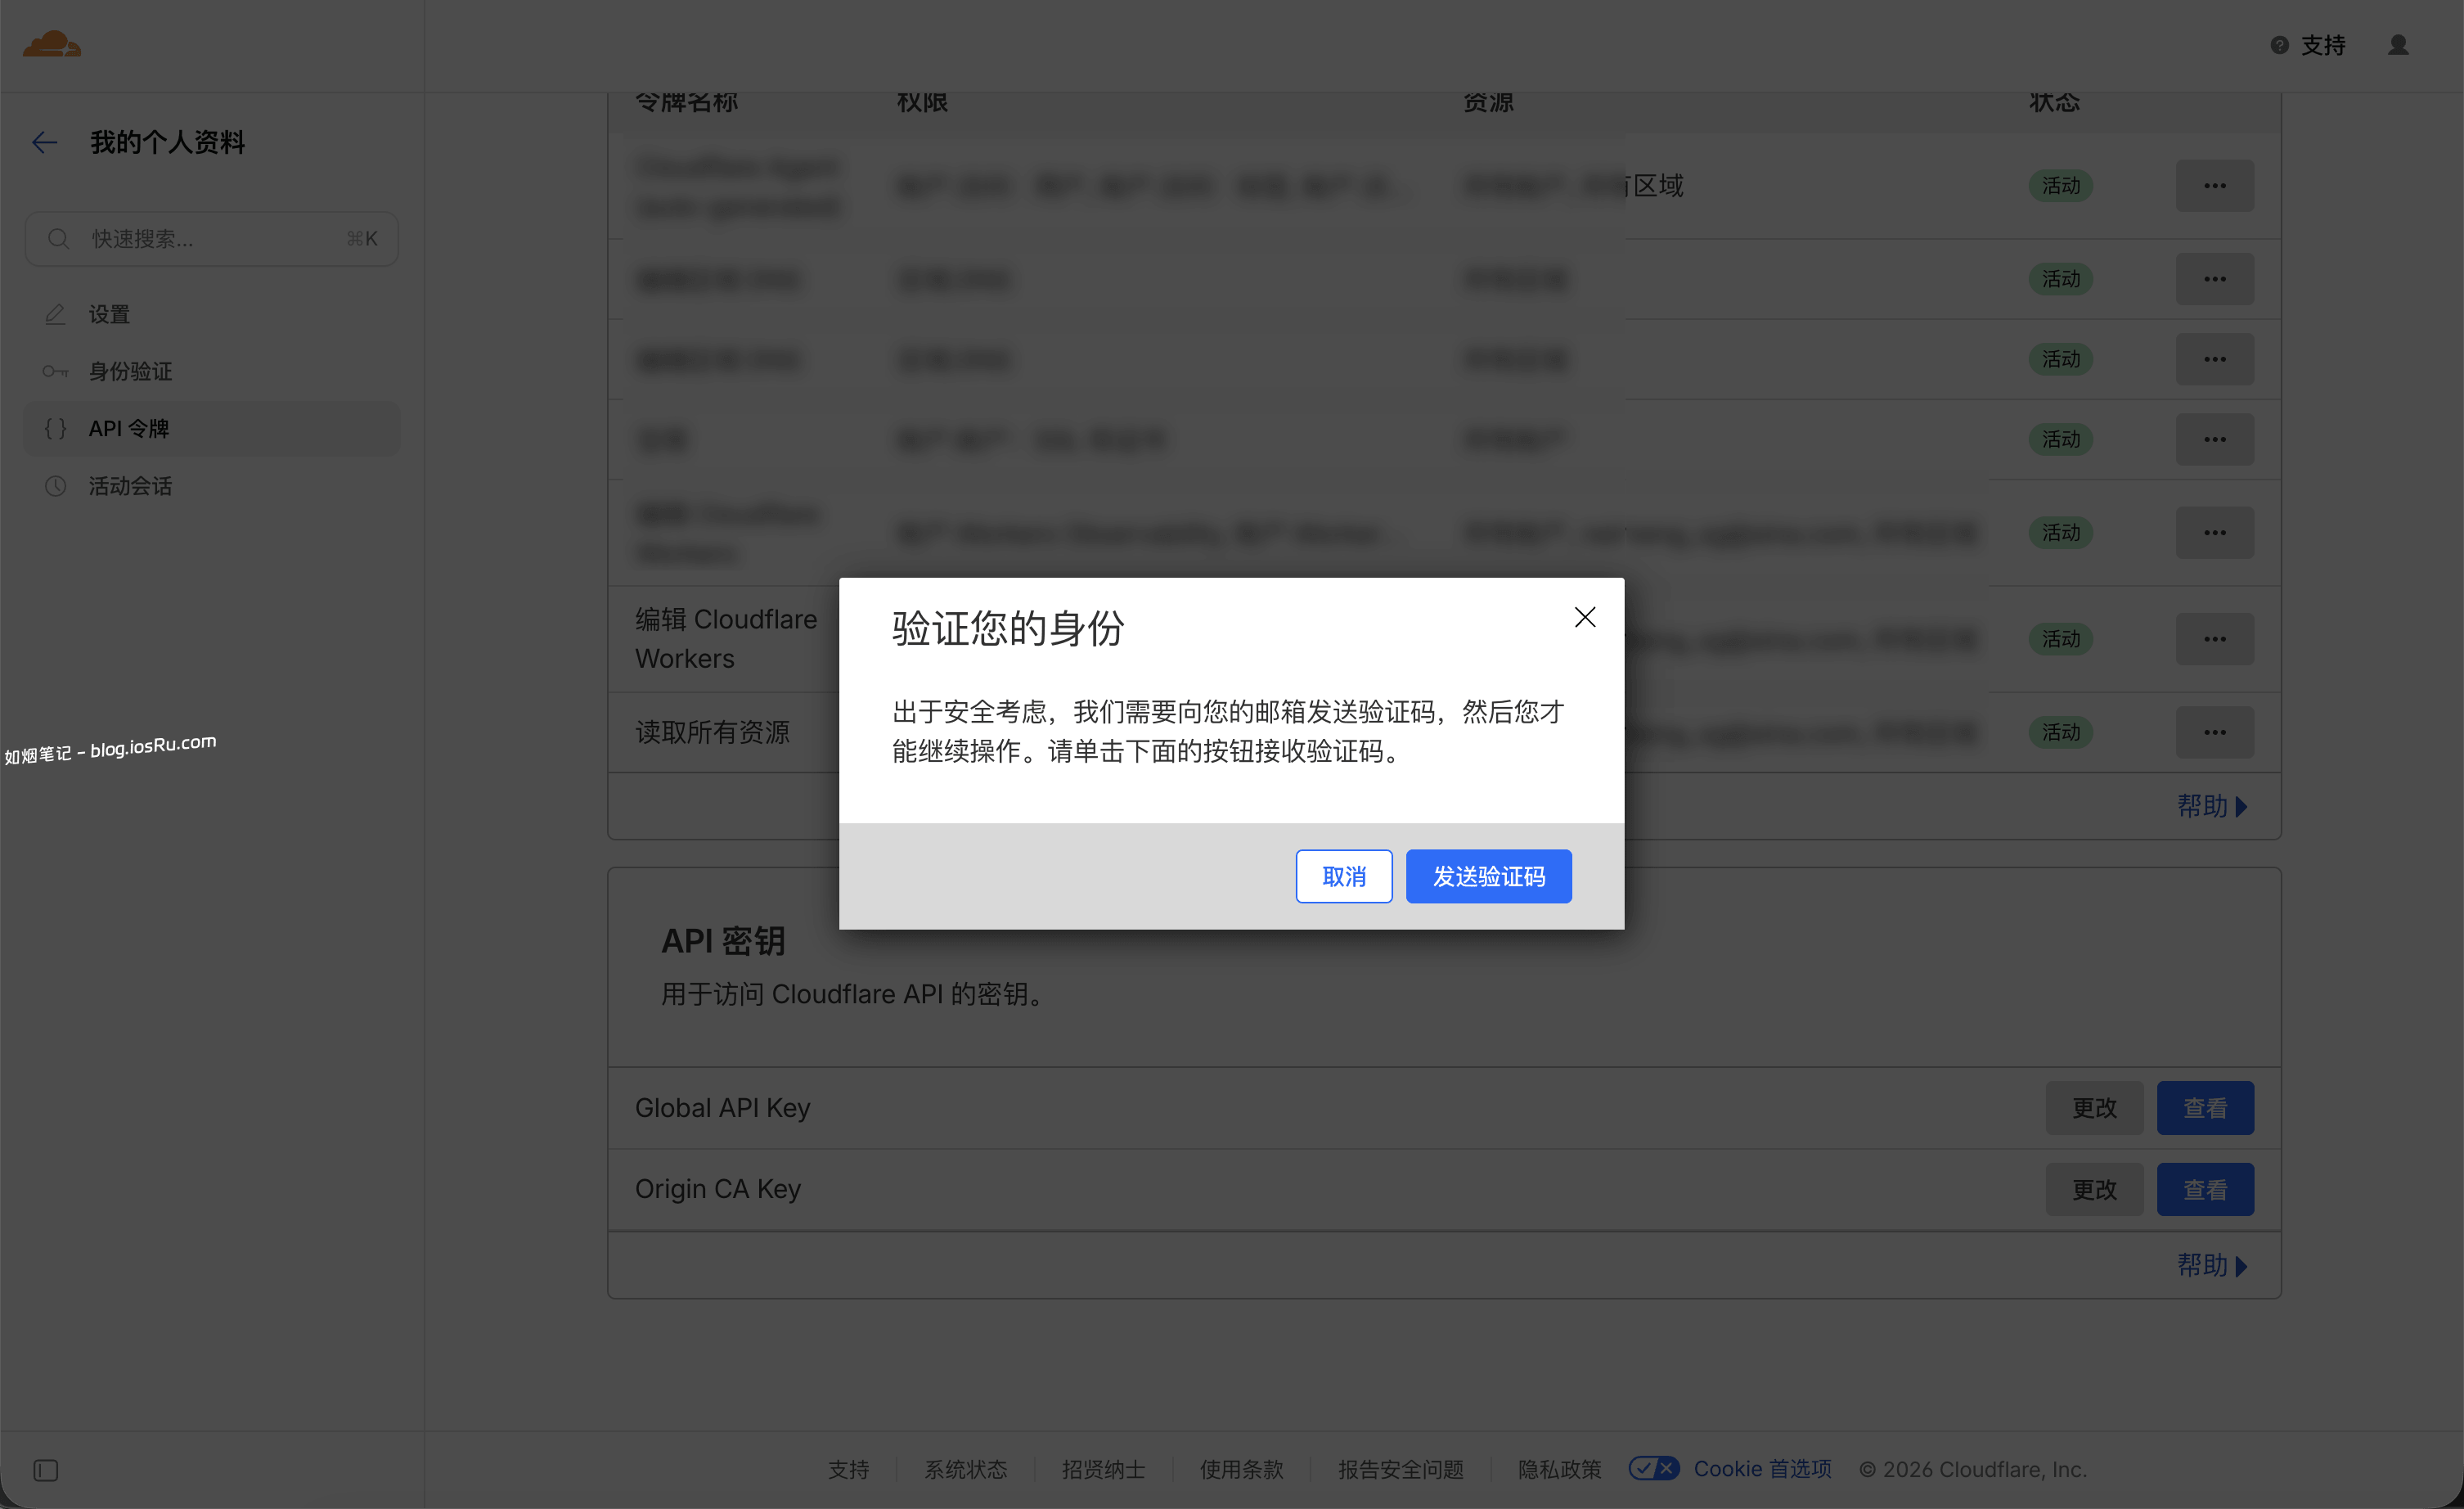Click 查看 for Global API Key

click(2205, 1108)
